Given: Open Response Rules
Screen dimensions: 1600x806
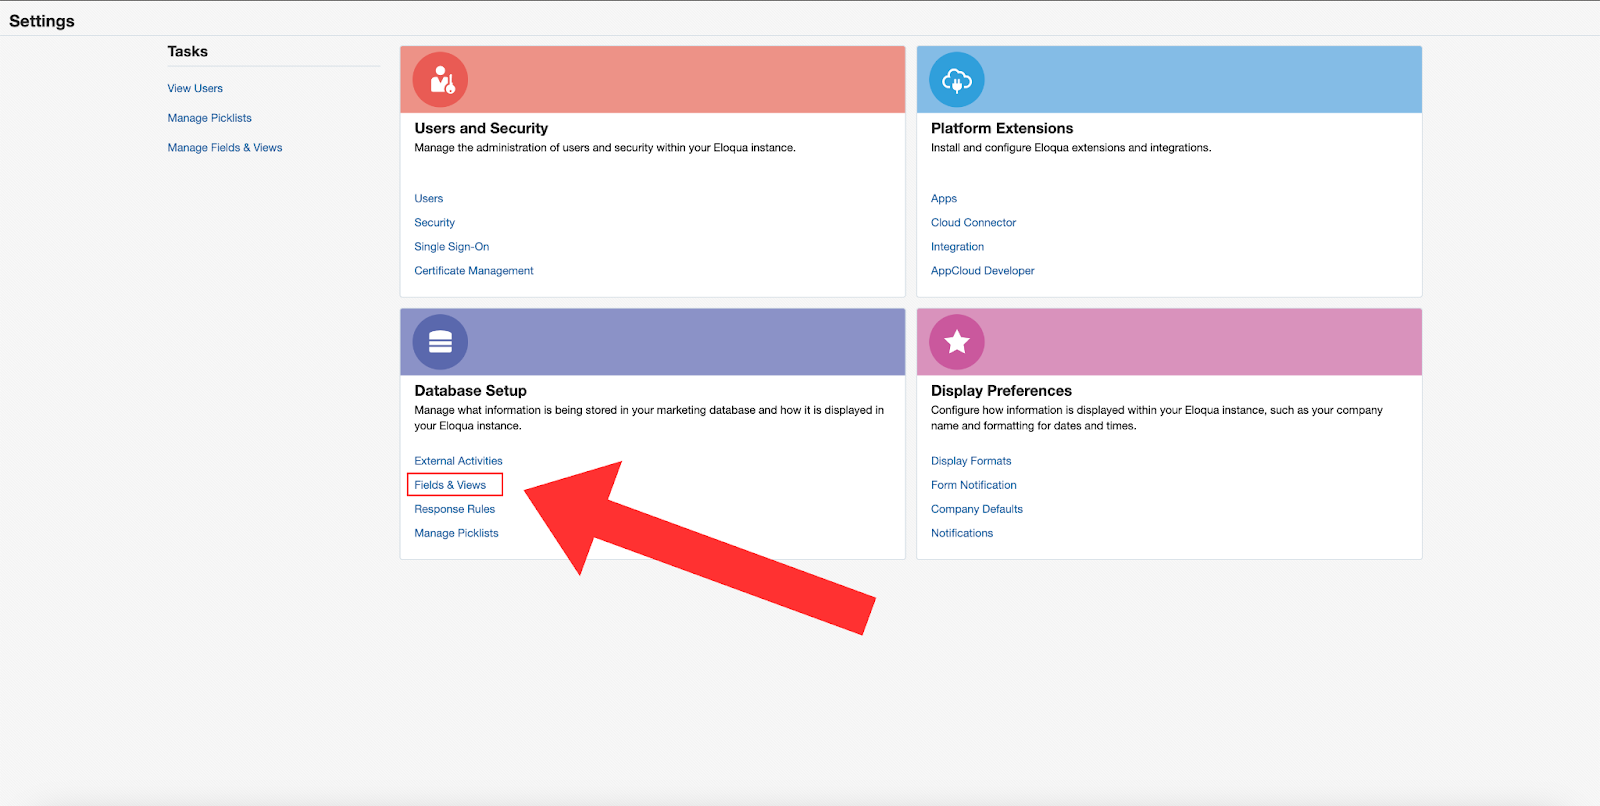Looking at the screenshot, I should pos(454,509).
